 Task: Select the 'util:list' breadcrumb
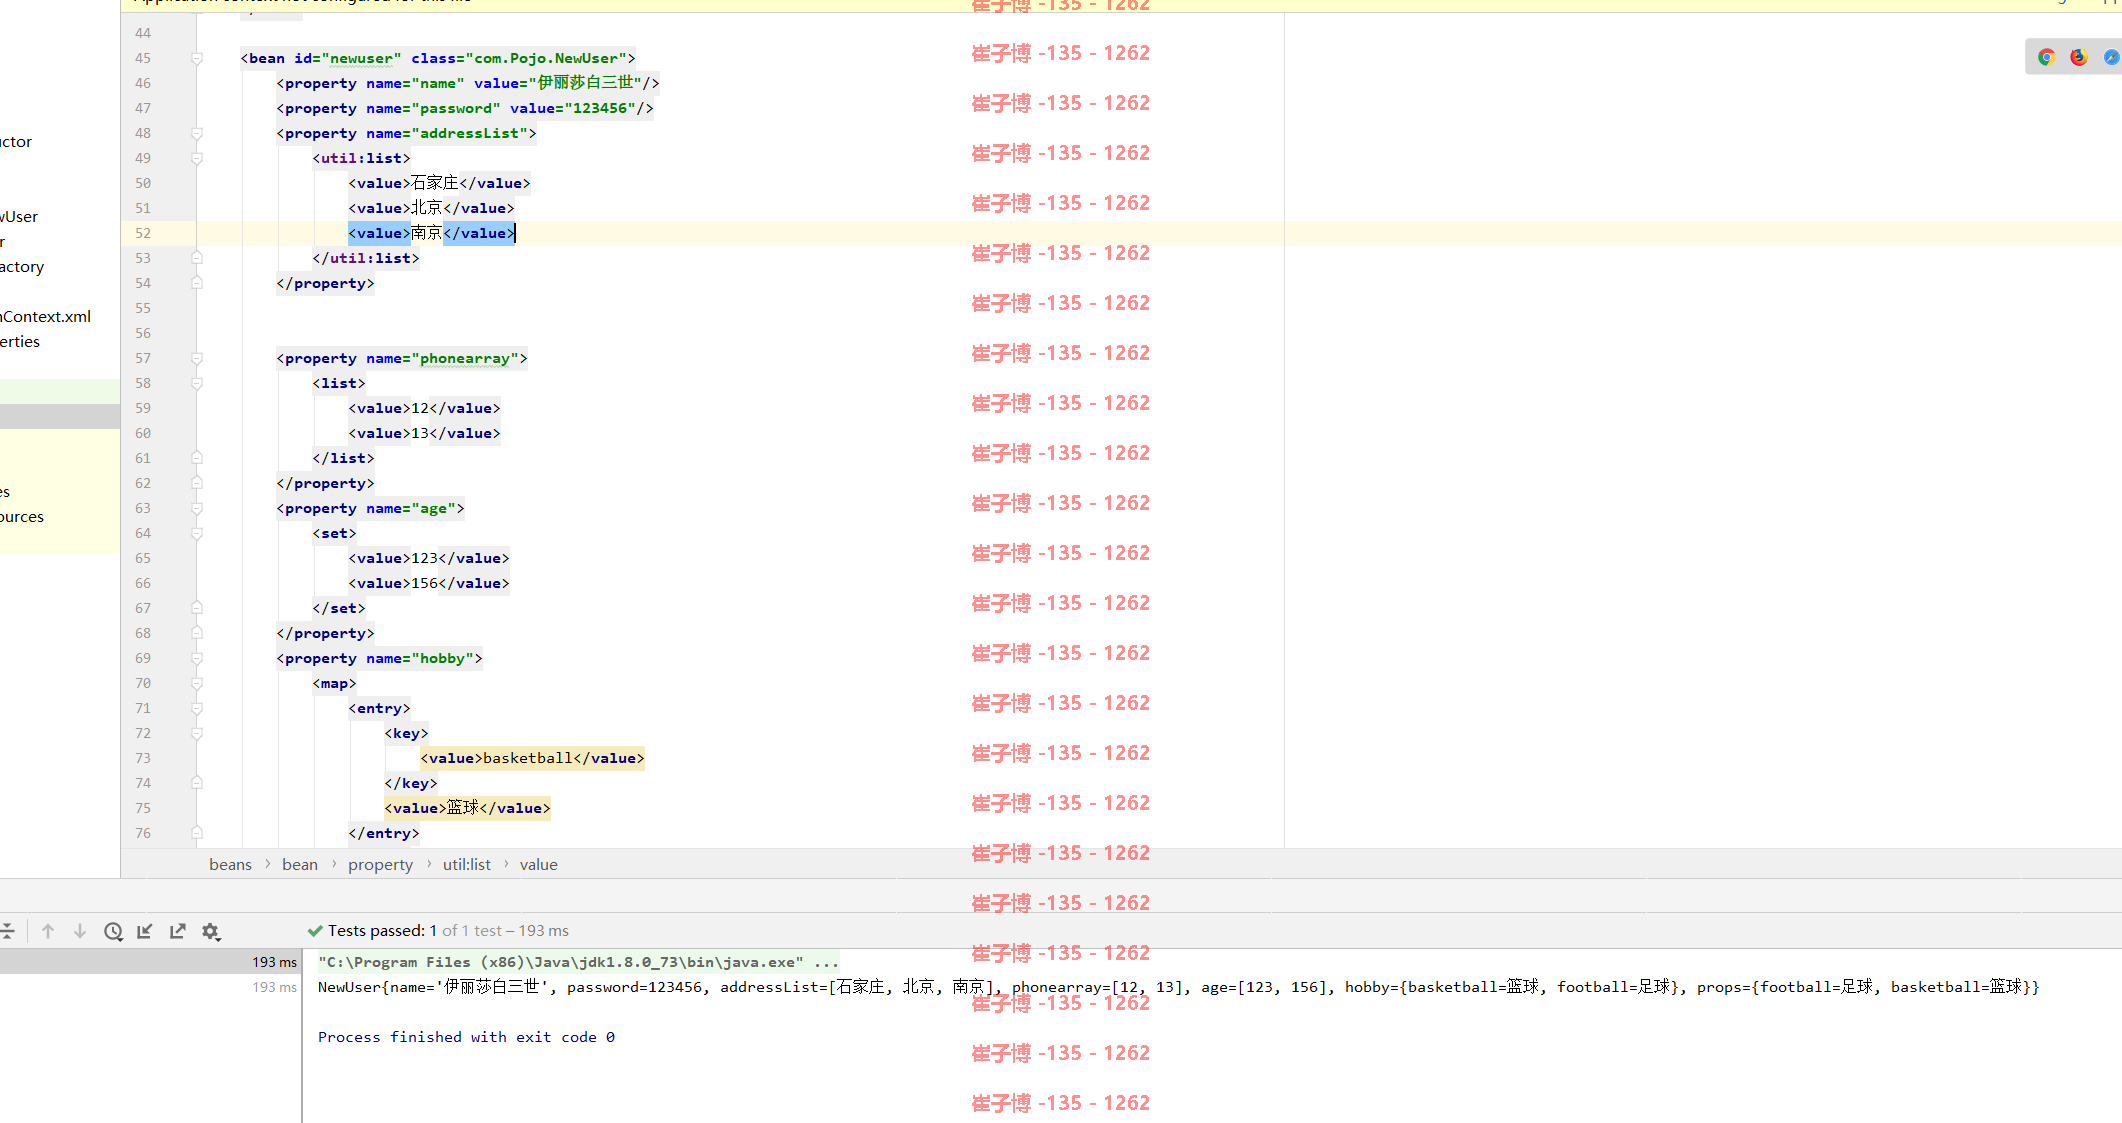(x=467, y=864)
